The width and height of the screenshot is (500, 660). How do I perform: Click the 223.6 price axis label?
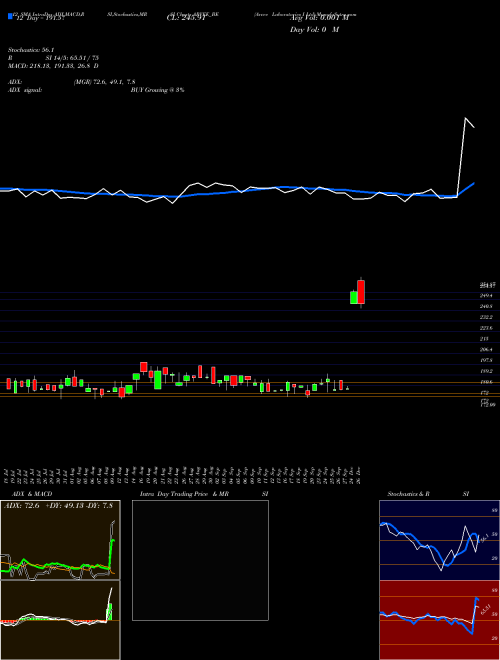point(486,328)
